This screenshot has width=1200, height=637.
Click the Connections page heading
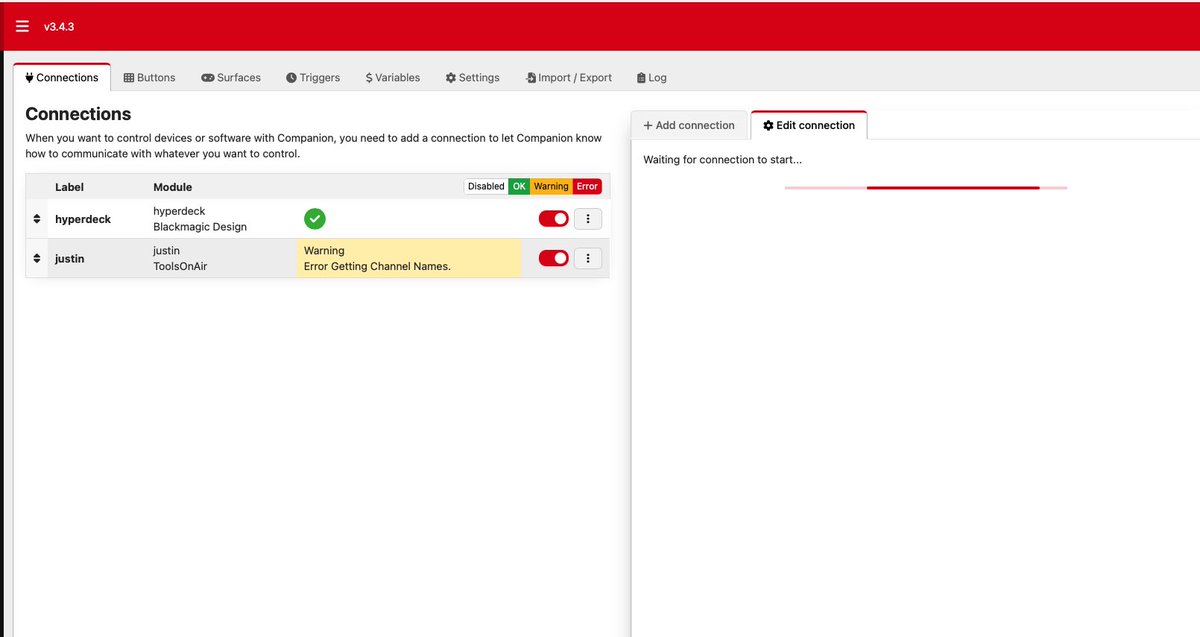(78, 114)
